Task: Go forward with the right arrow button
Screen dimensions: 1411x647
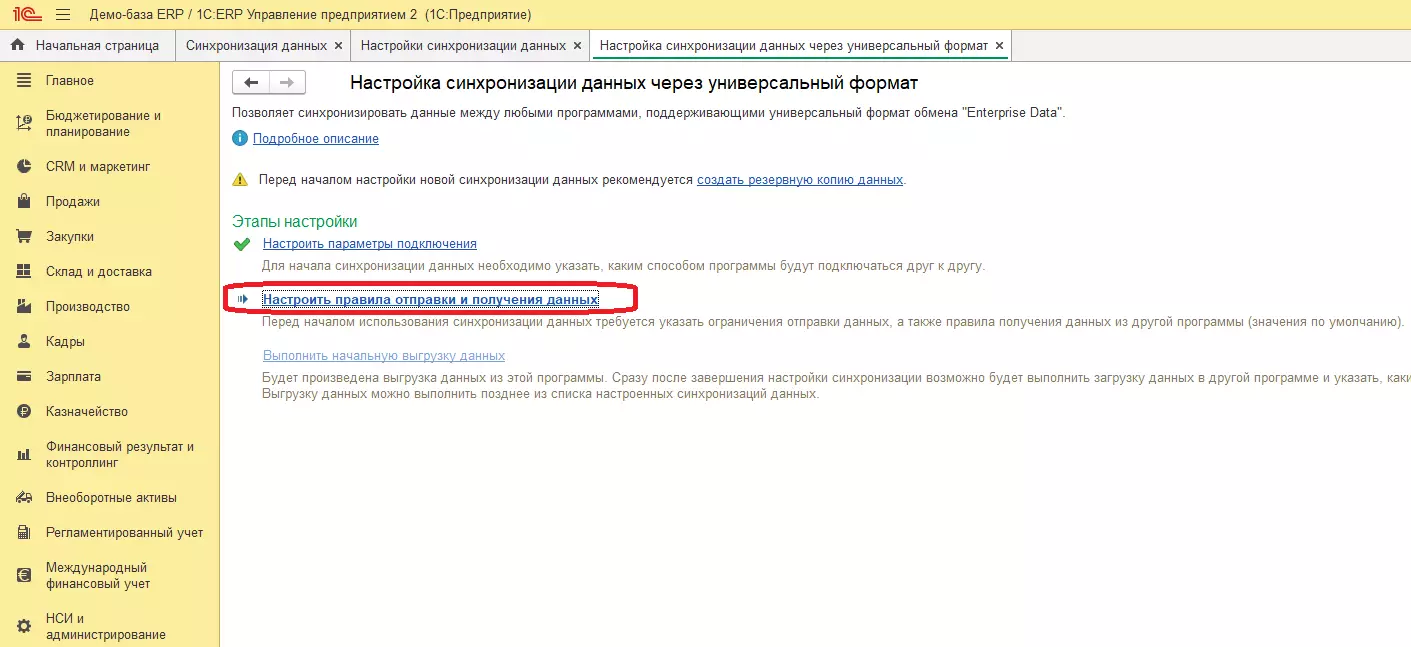Action: (287, 83)
